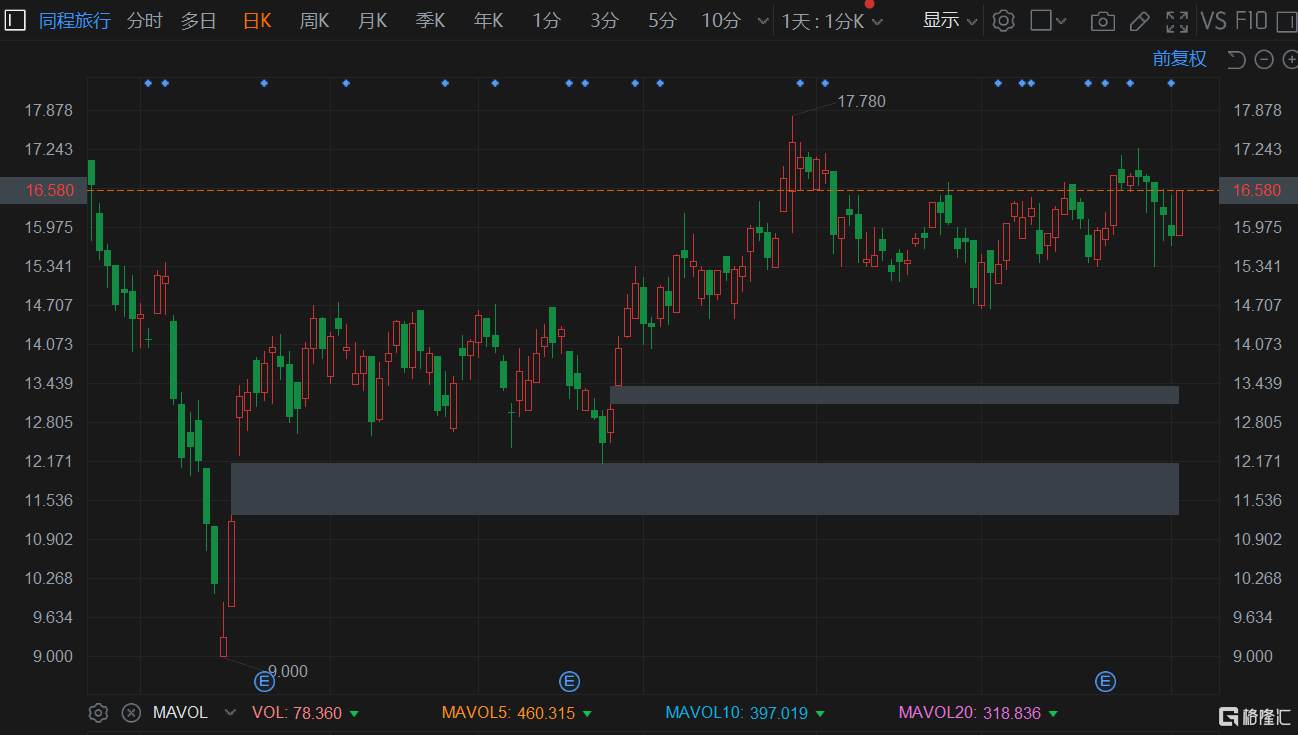
Task: Click the 同程旅行 stock name link
Action: click(75, 21)
